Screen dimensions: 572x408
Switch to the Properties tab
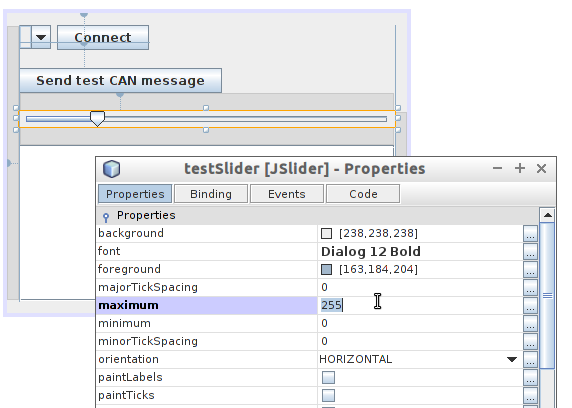pyautogui.click(x=135, y=194)
